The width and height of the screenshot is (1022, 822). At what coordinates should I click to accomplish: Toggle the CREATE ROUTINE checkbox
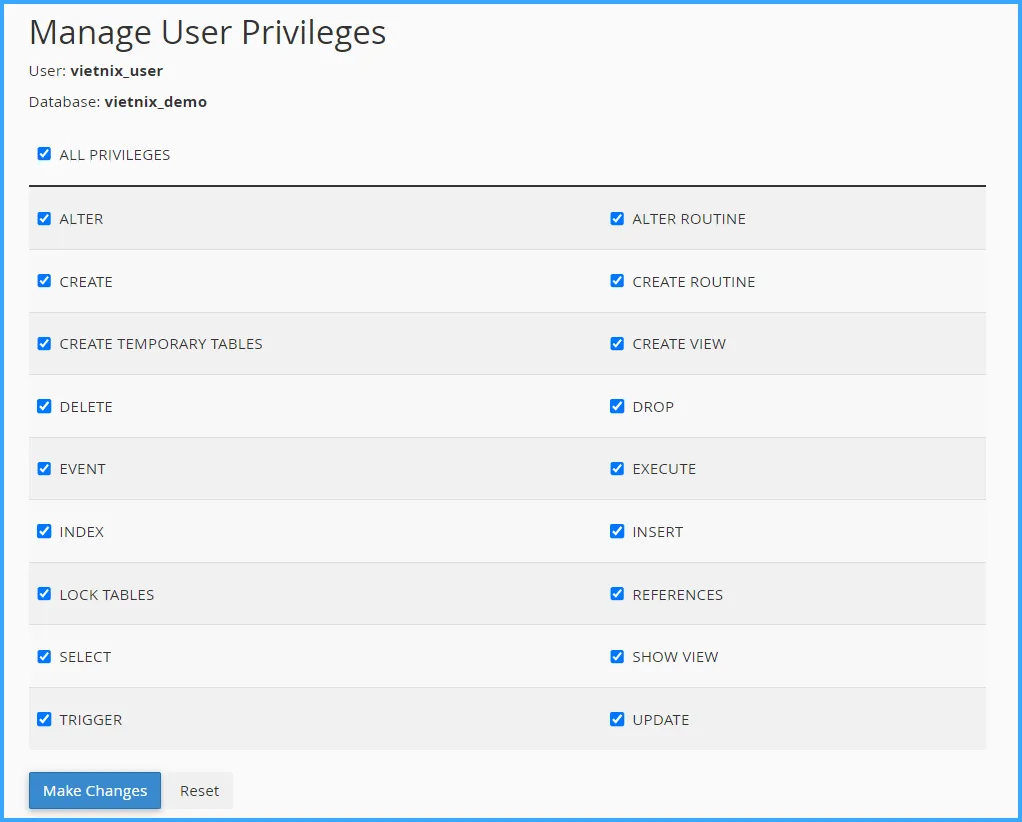click(x=617, y=281)
